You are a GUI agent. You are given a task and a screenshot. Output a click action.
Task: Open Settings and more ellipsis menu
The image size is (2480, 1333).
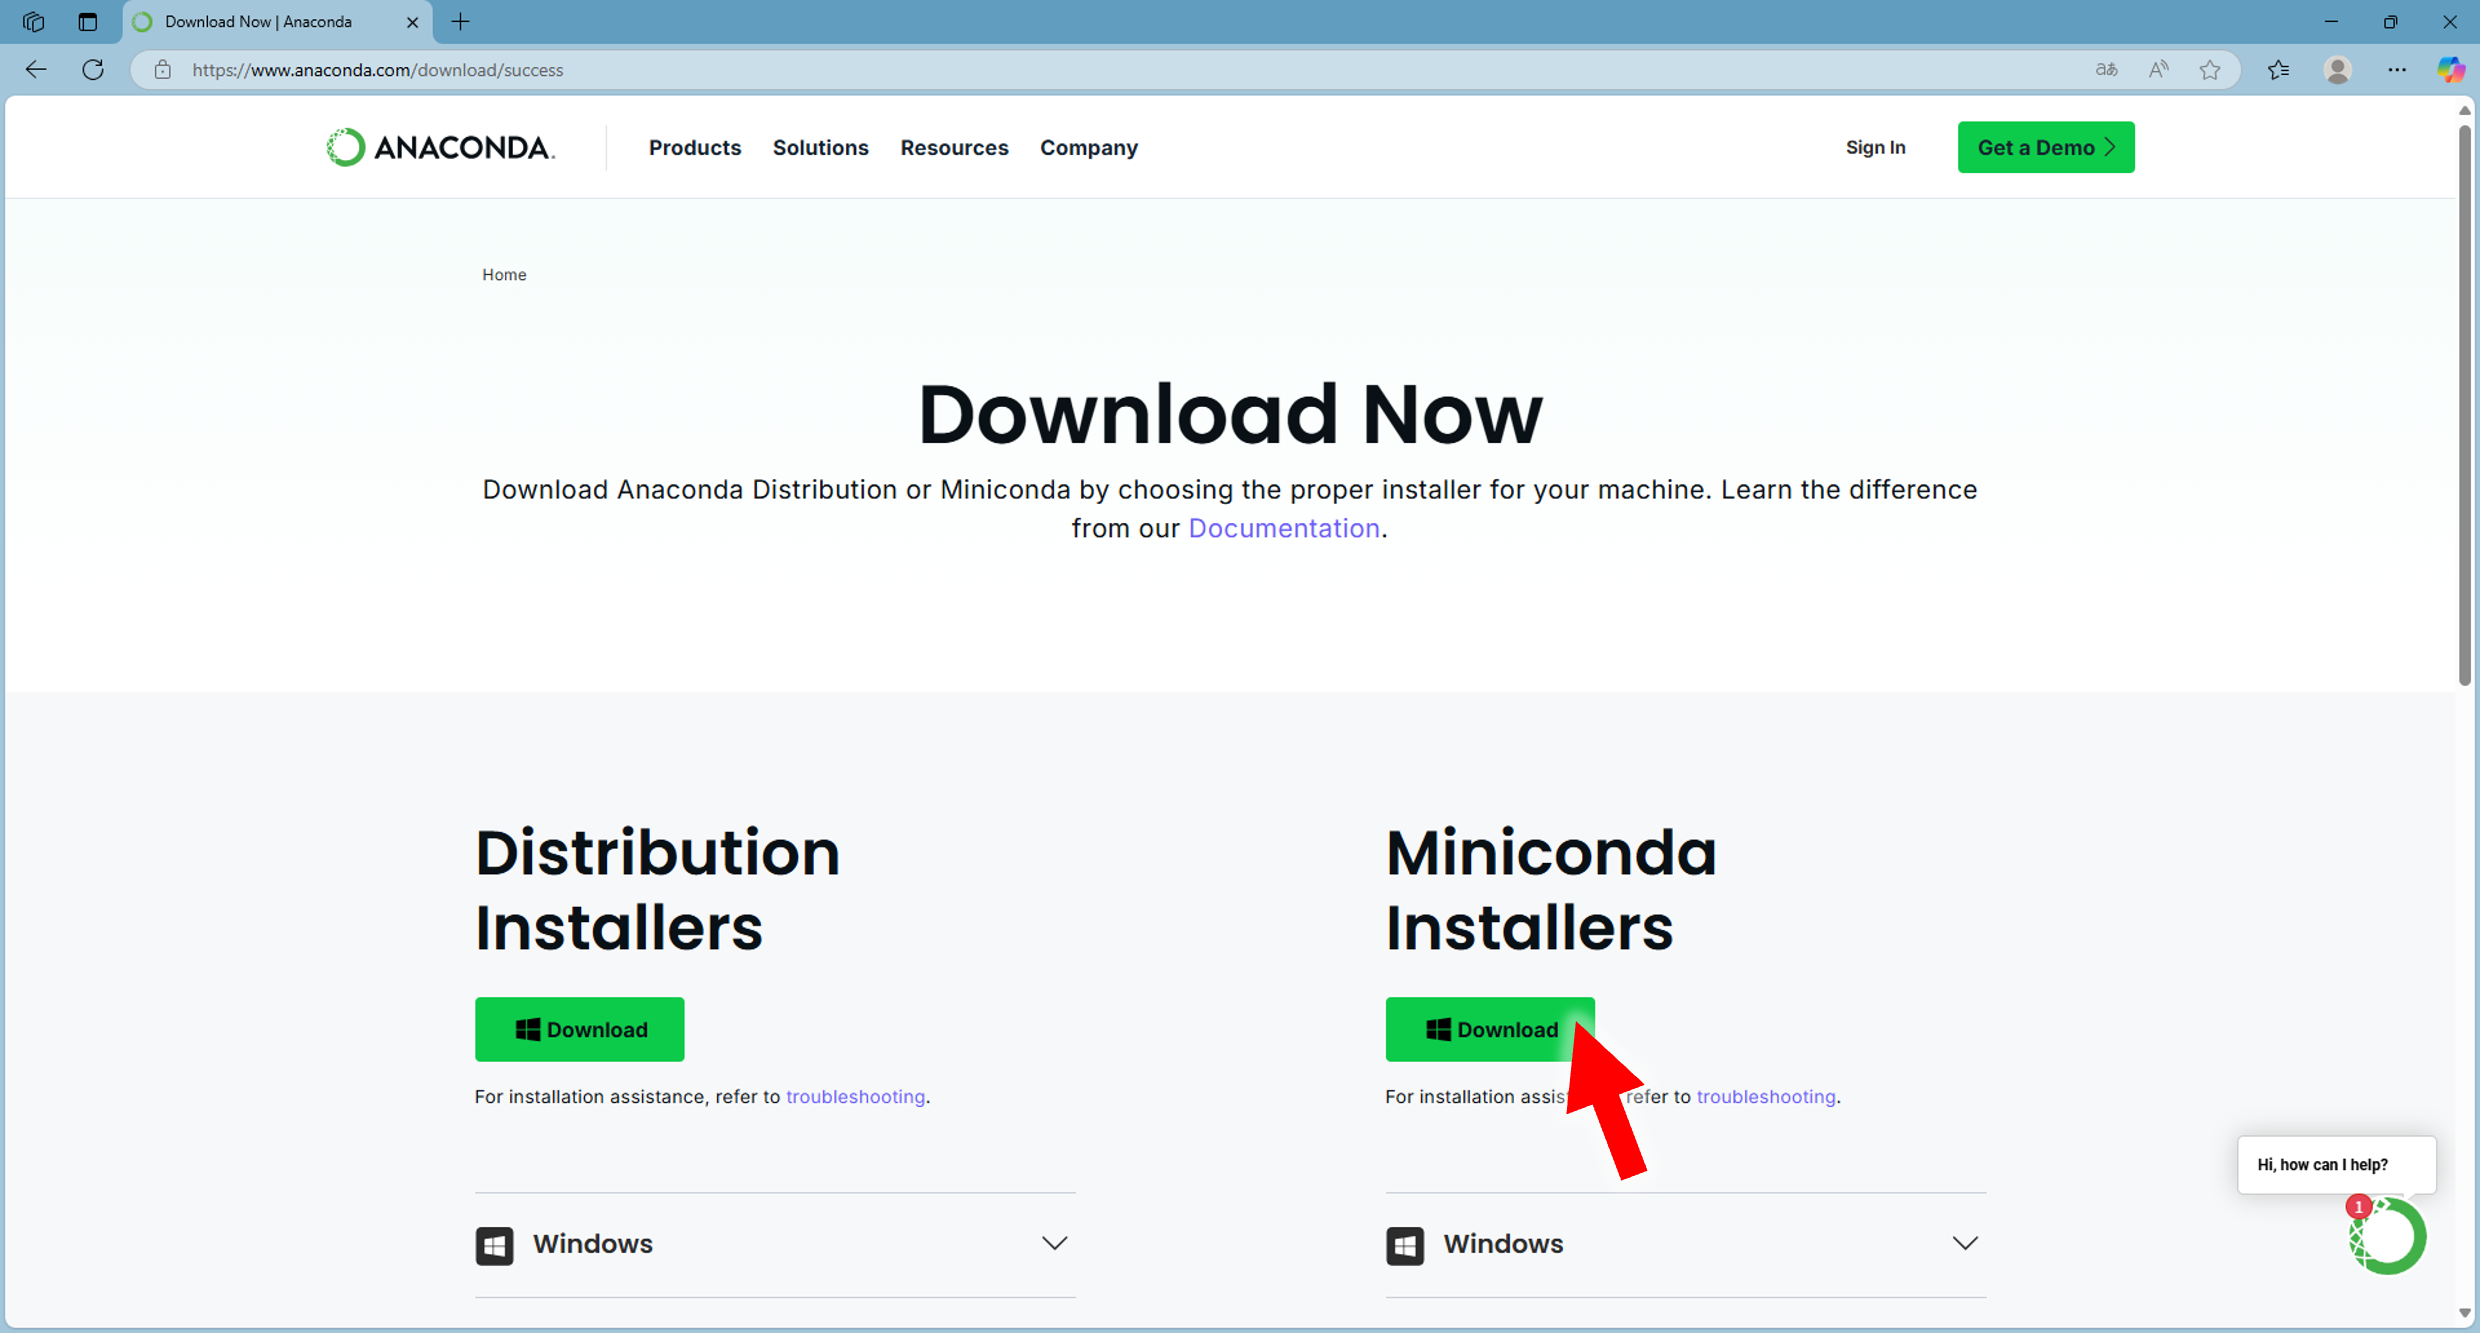pyautogui.click(x=2397, y=70)
